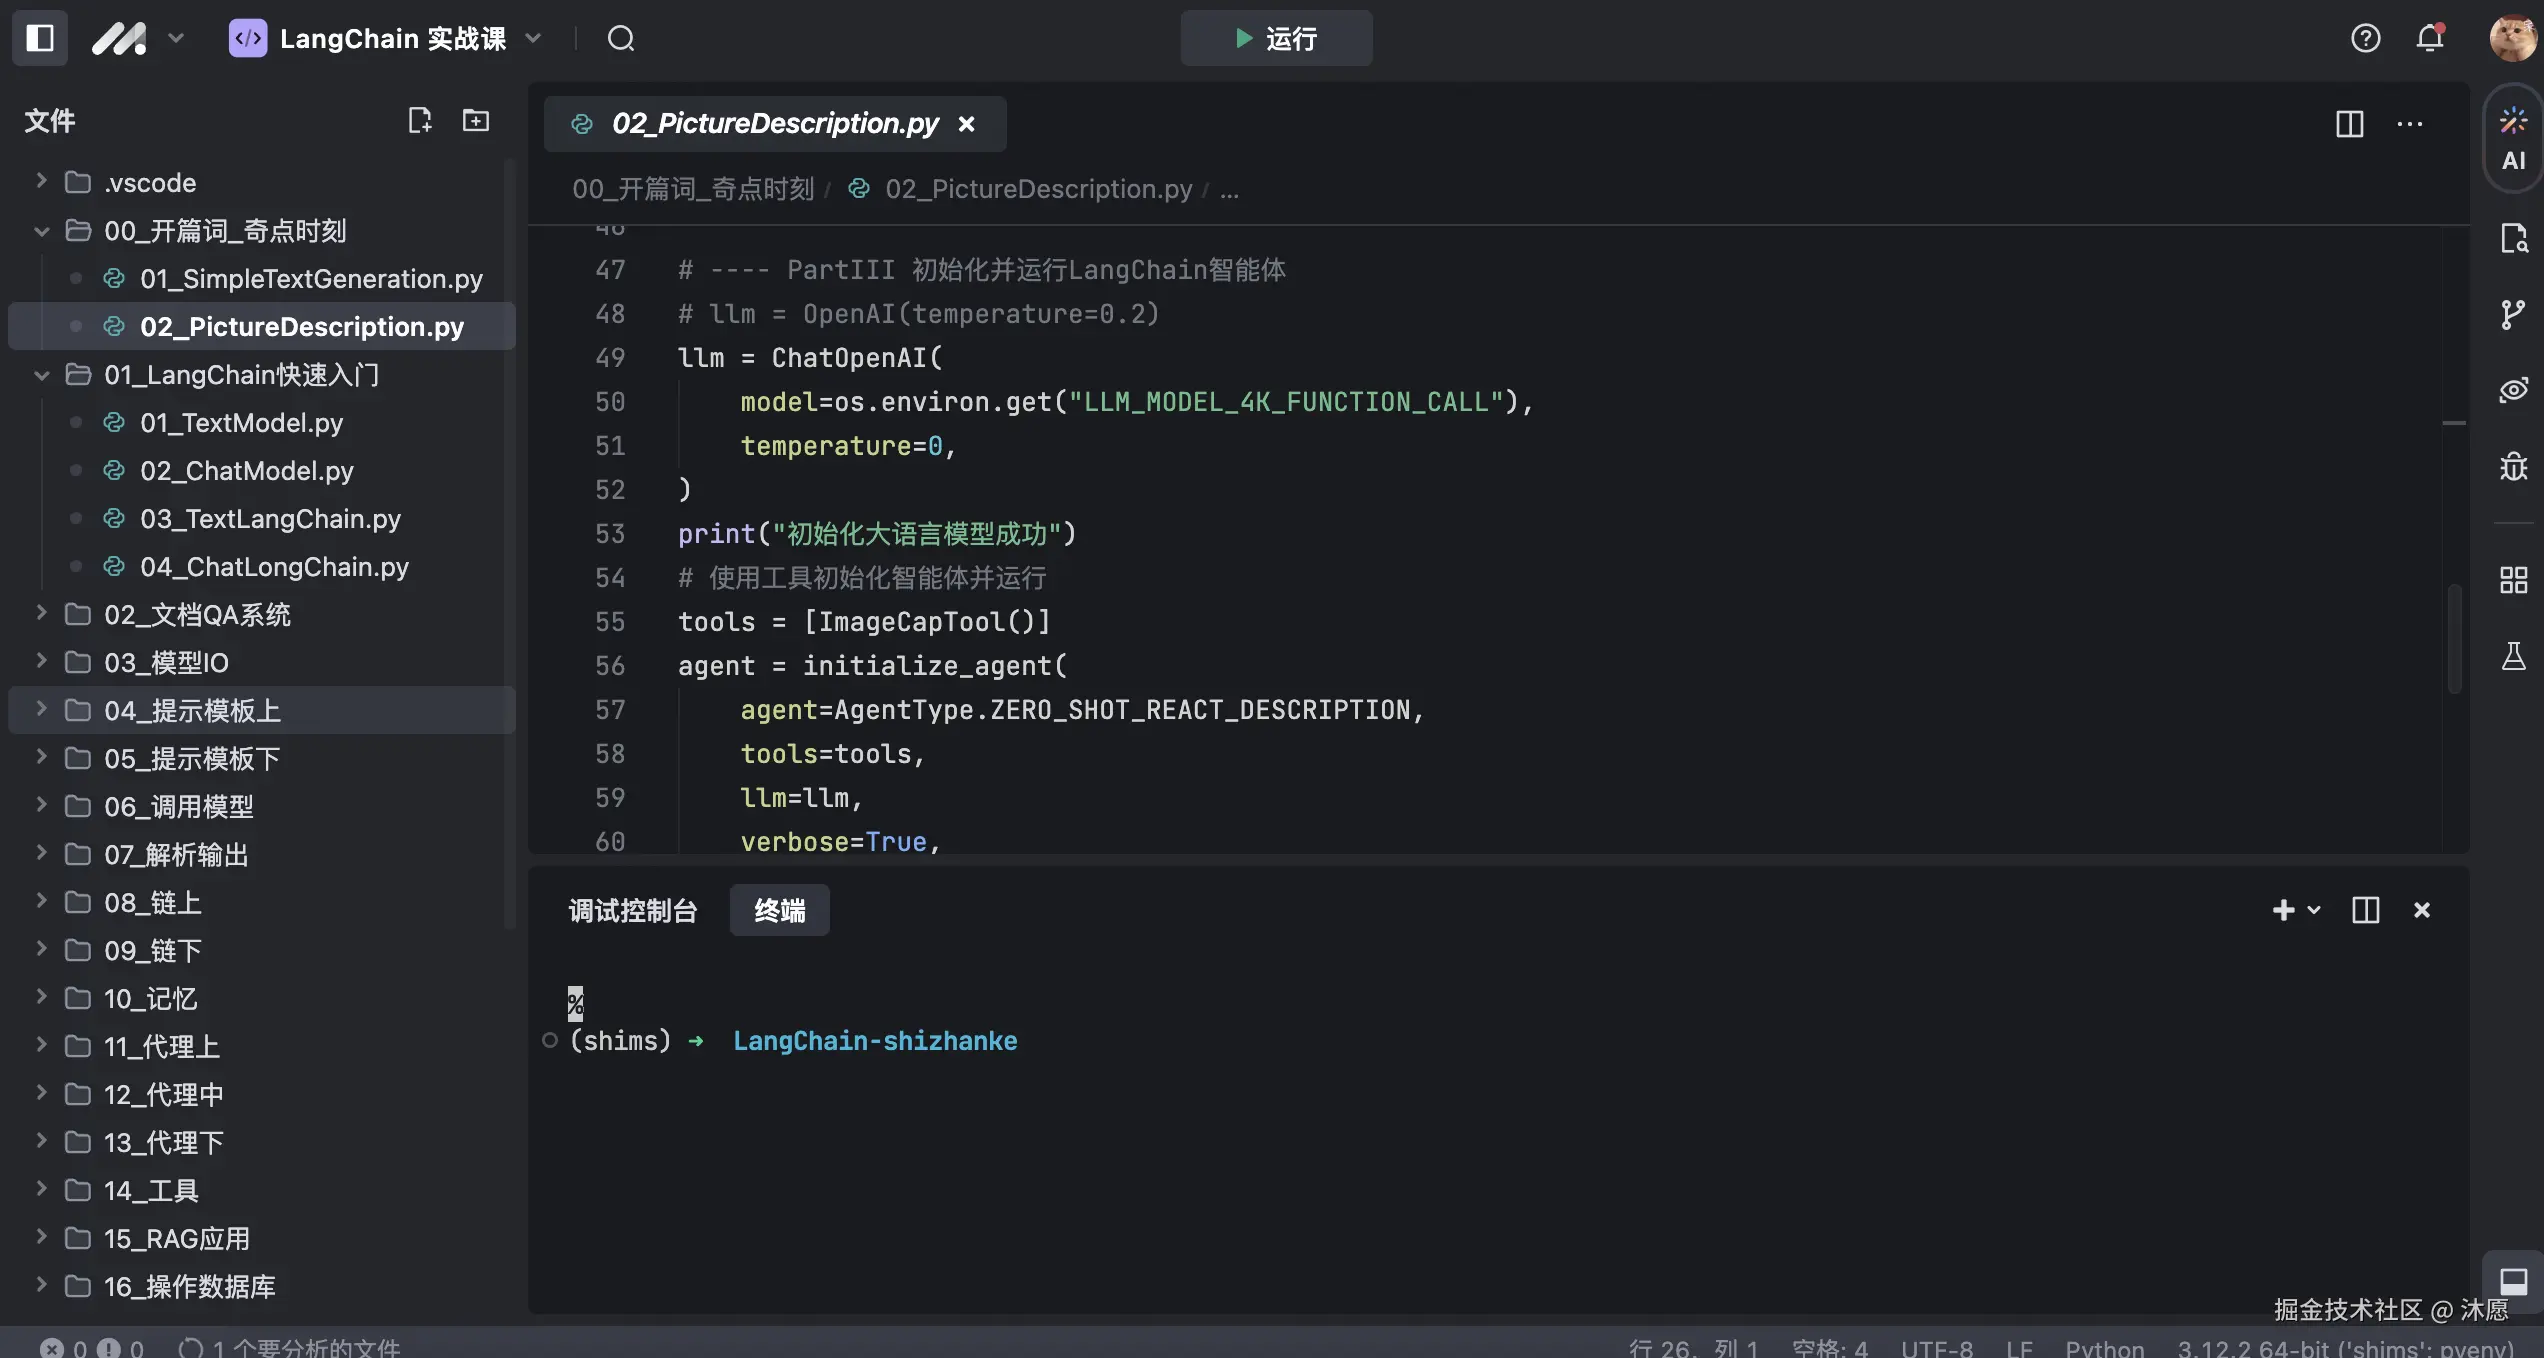The width and height of the screenshot is (2544, 1358).
Task: Select the 终端 tab
Action: pyautogui.click(x=779, y=910)
